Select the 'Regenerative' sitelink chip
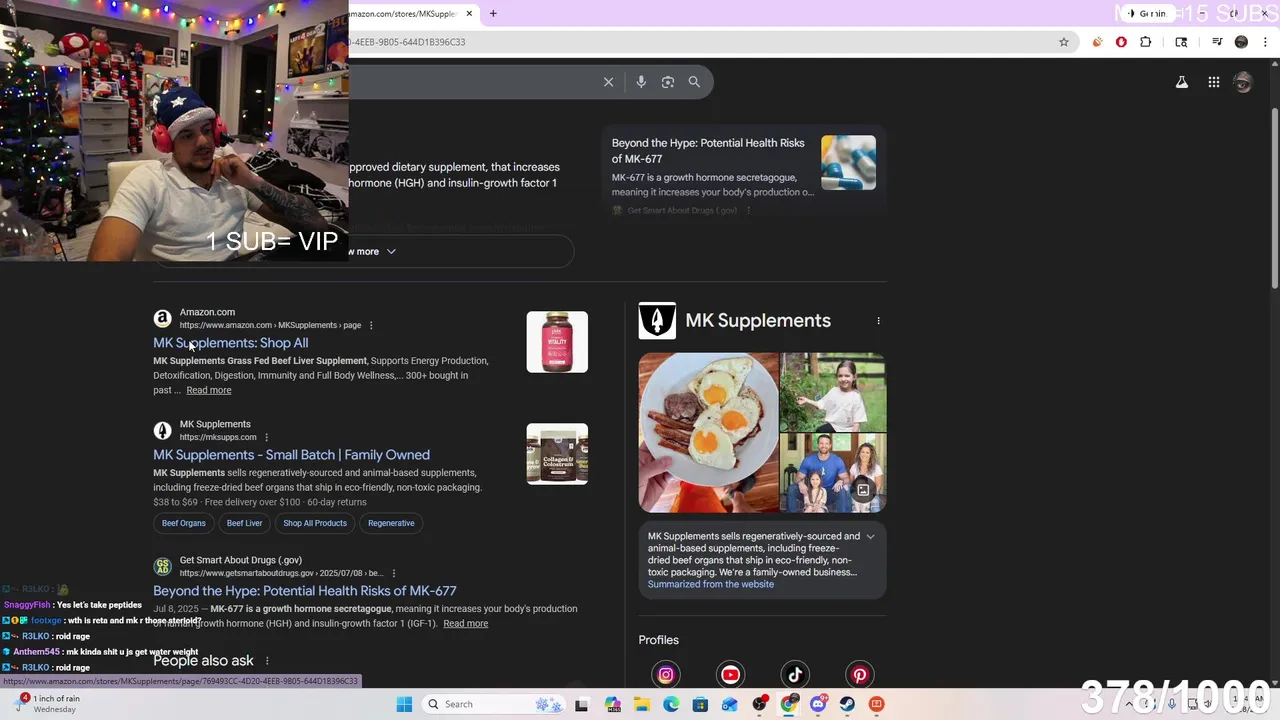The height and width of the screenshot is (720, 1280). click(391, 523)
